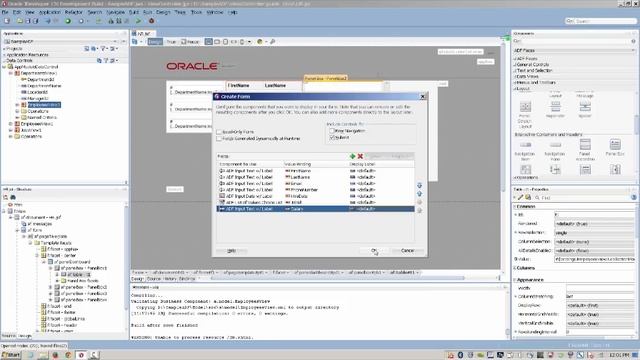Click the Save toolbar icon
This screenshot has height=360, width=640.
[28, 21]
